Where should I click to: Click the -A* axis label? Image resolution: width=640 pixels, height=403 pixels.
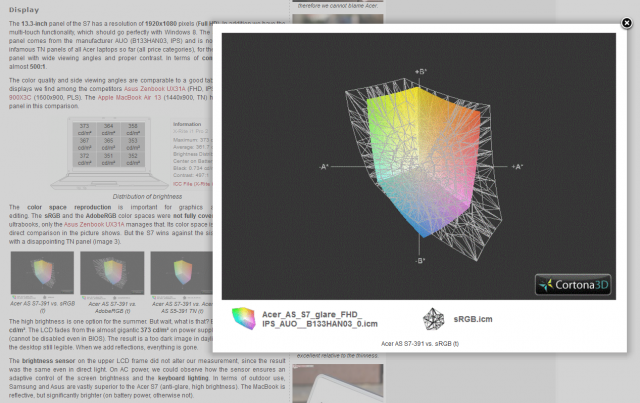(324, 167)
